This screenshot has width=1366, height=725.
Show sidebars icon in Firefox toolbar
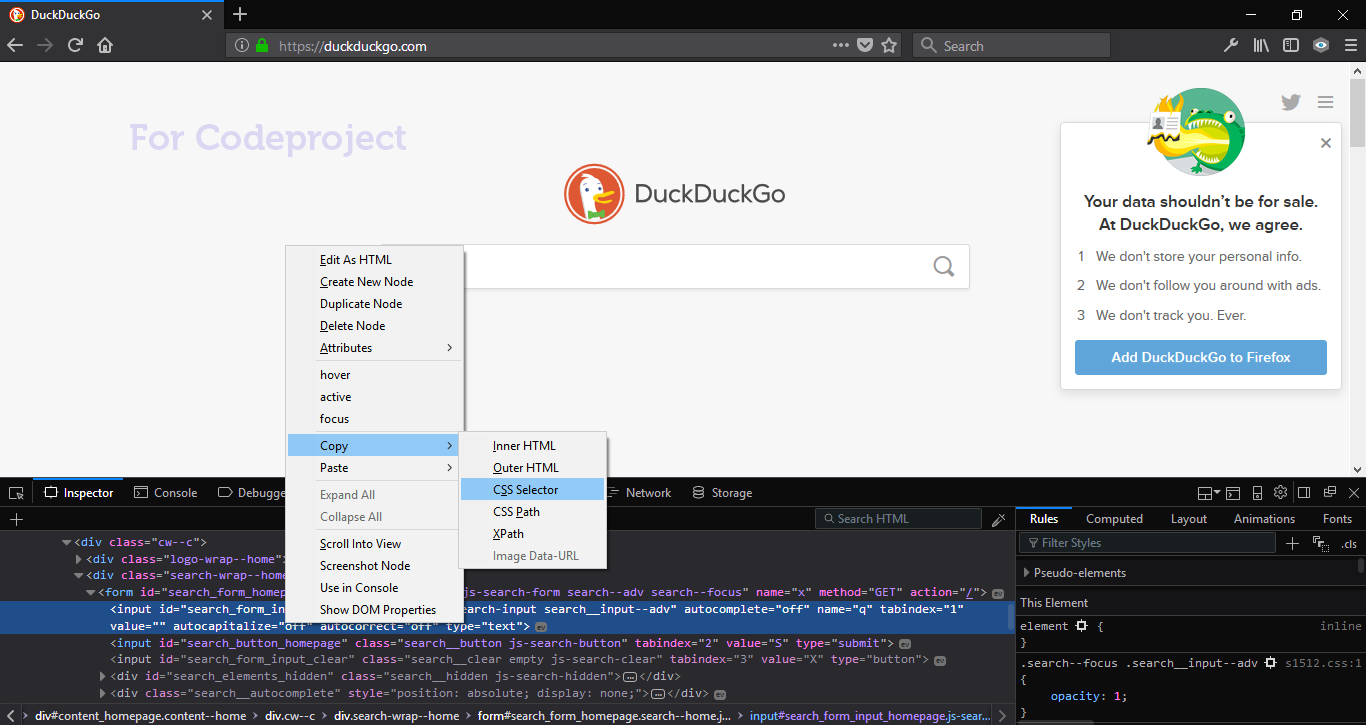(1291, 45)
